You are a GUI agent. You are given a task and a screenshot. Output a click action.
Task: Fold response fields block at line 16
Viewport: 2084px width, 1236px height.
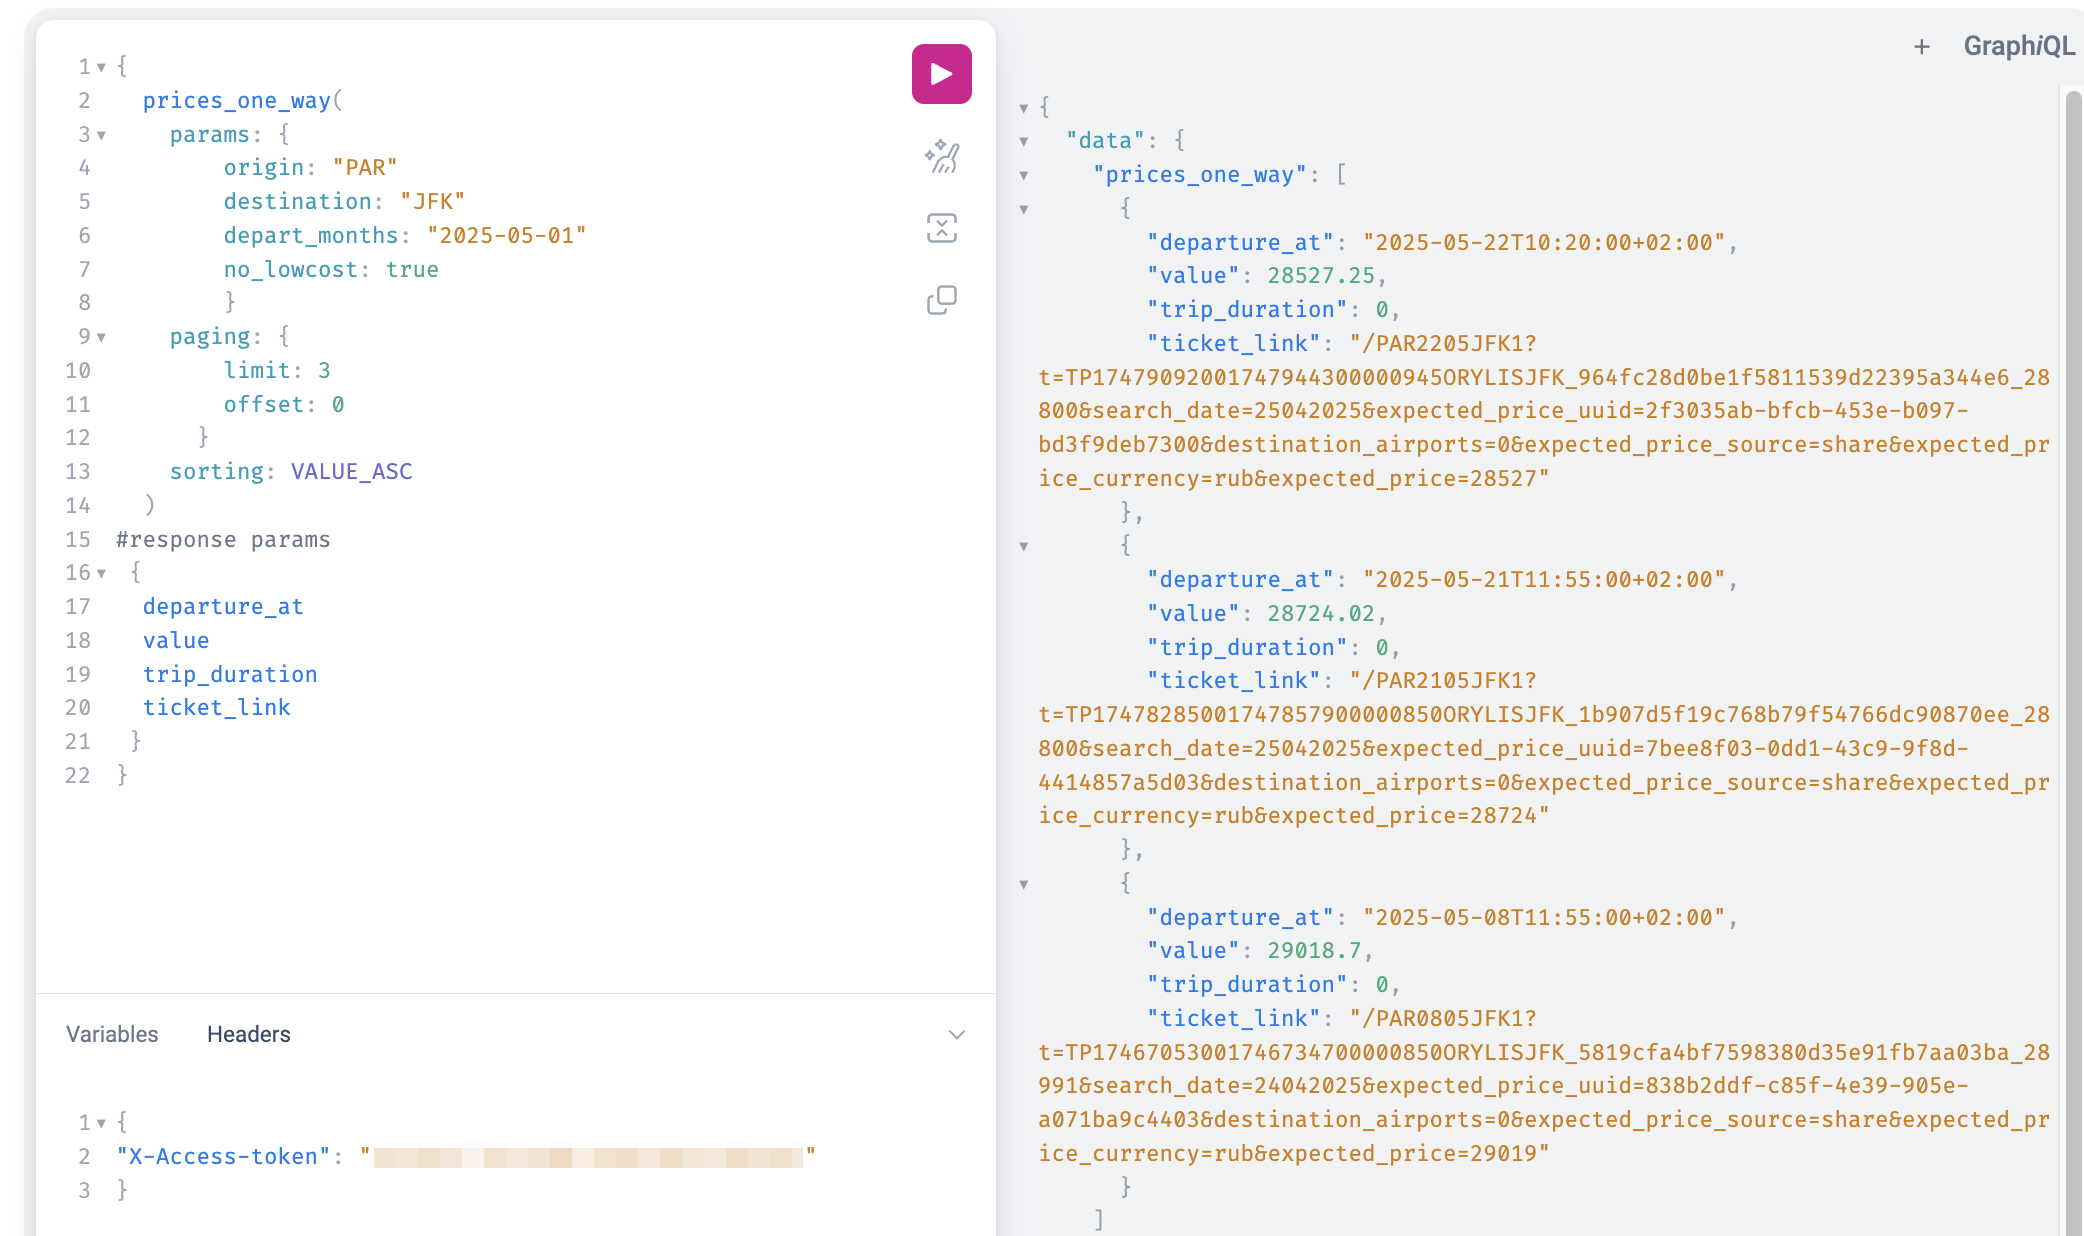[x=101, y=573]
